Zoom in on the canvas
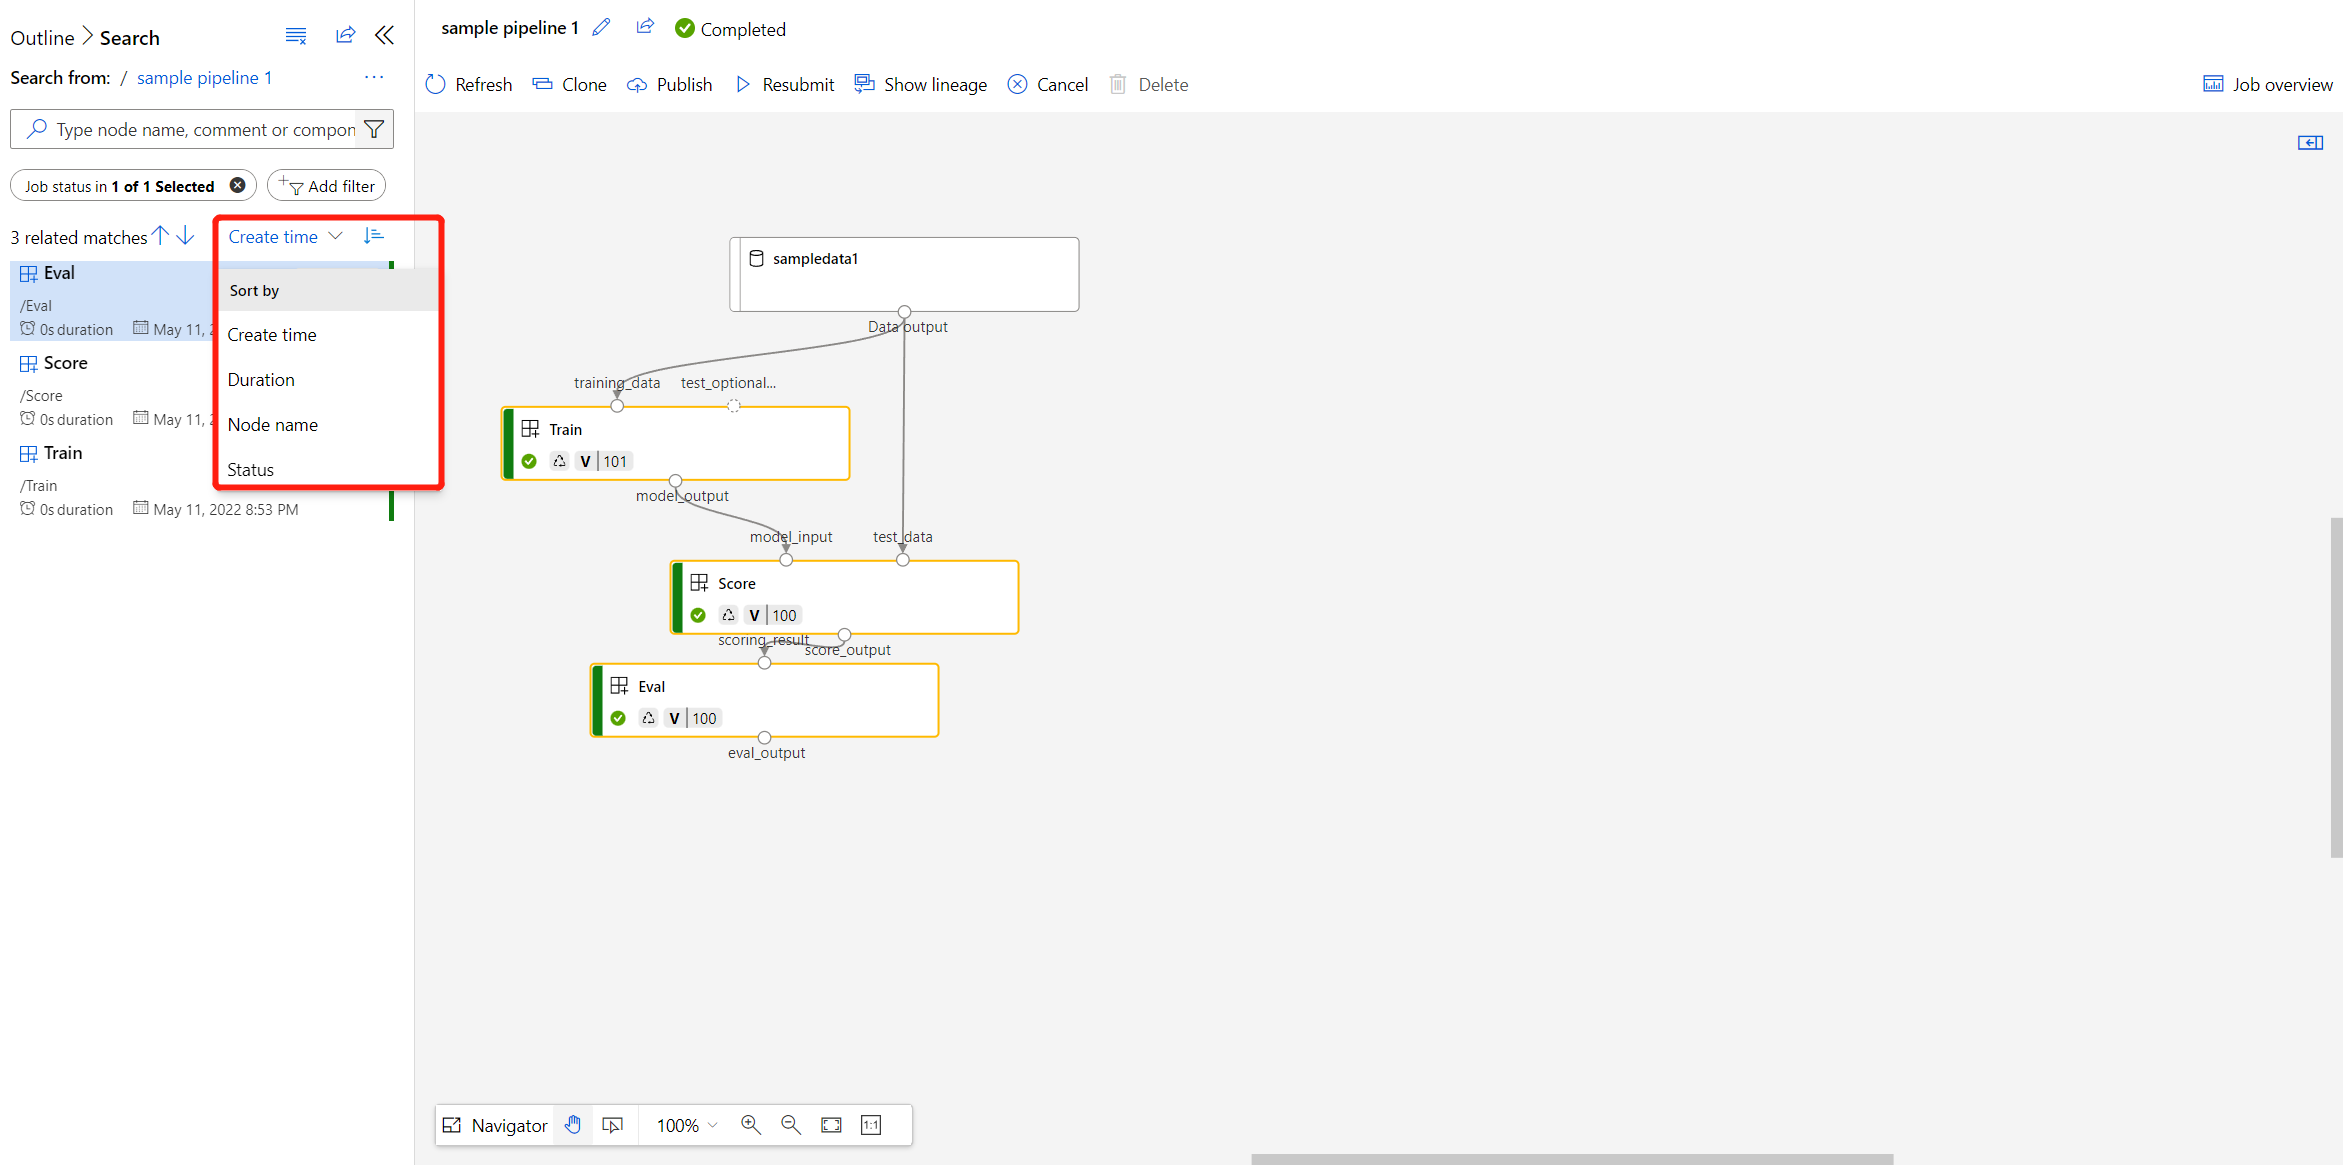 click(x=750, y=1125)
